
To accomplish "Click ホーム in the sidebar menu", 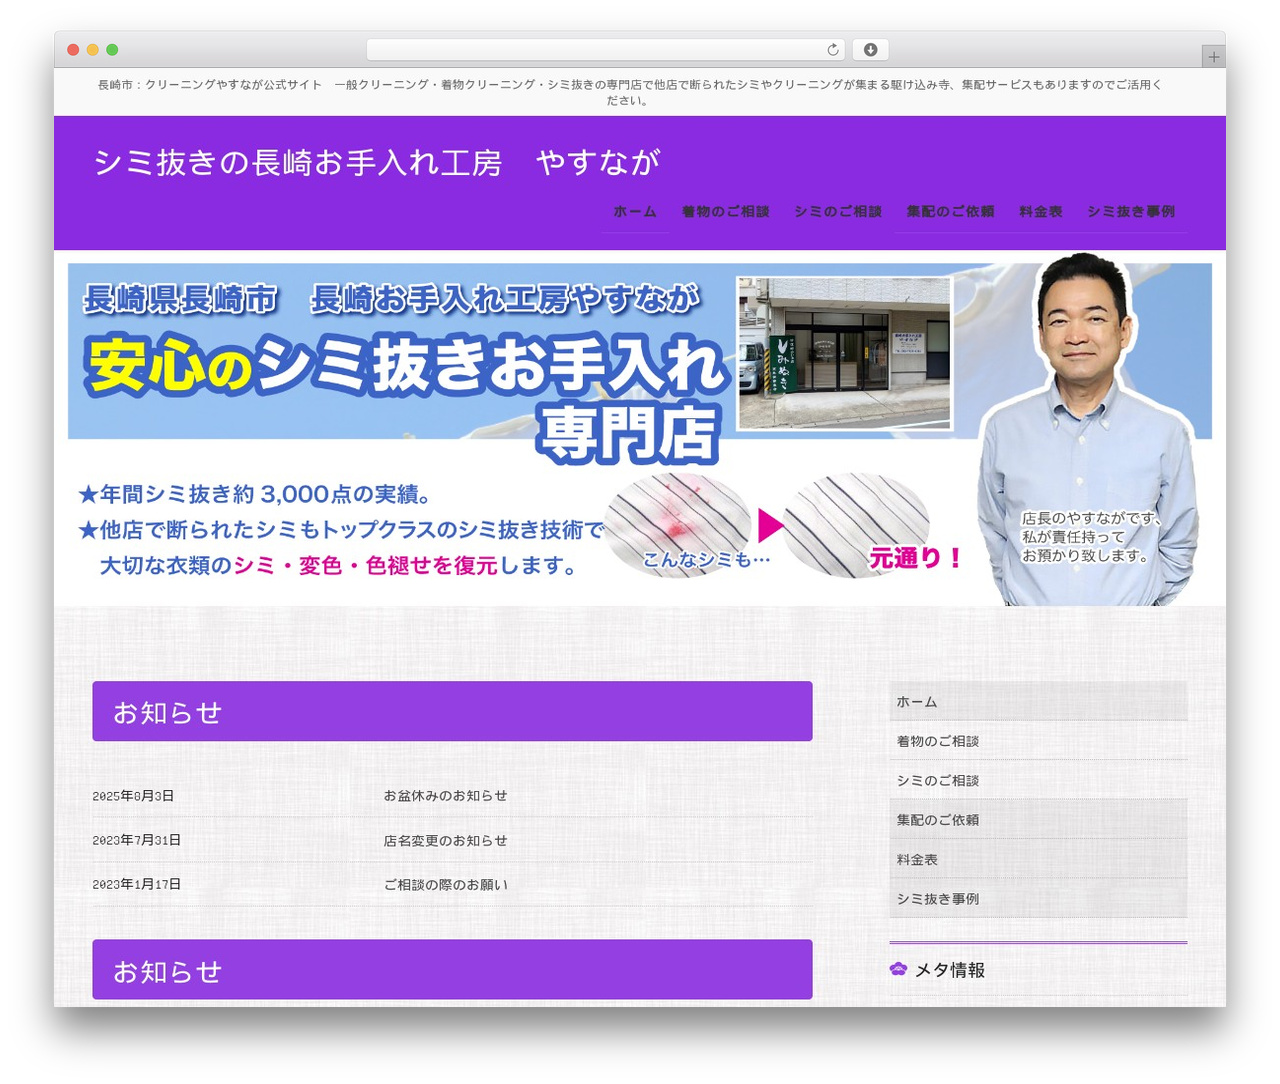I will (1038, 702).
